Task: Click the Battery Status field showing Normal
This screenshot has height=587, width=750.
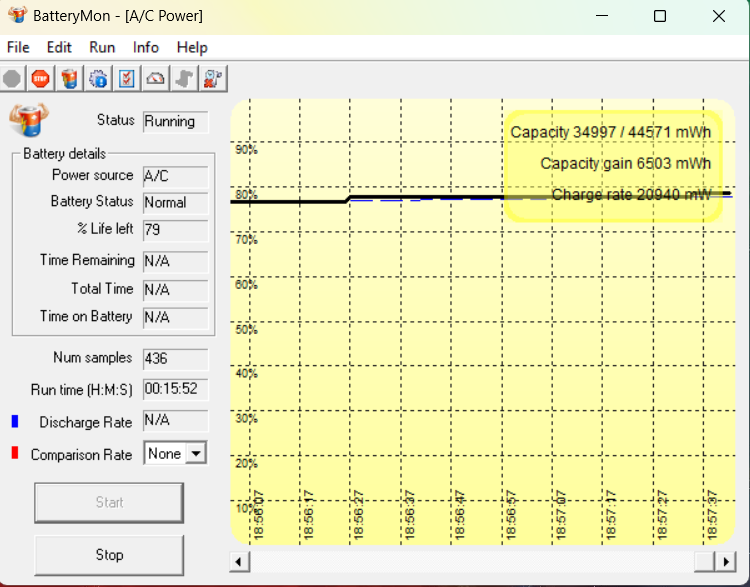Action: [176, 203]
